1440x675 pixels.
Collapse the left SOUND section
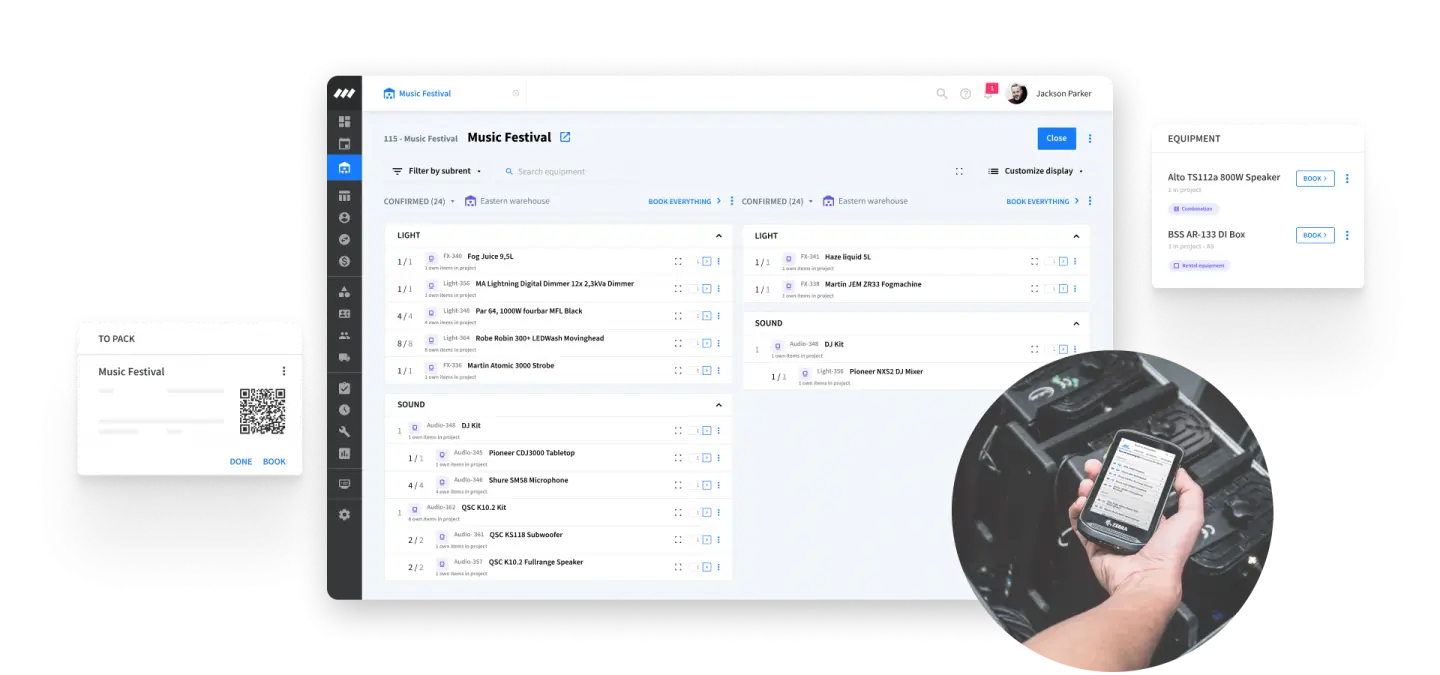coord(718,405)
